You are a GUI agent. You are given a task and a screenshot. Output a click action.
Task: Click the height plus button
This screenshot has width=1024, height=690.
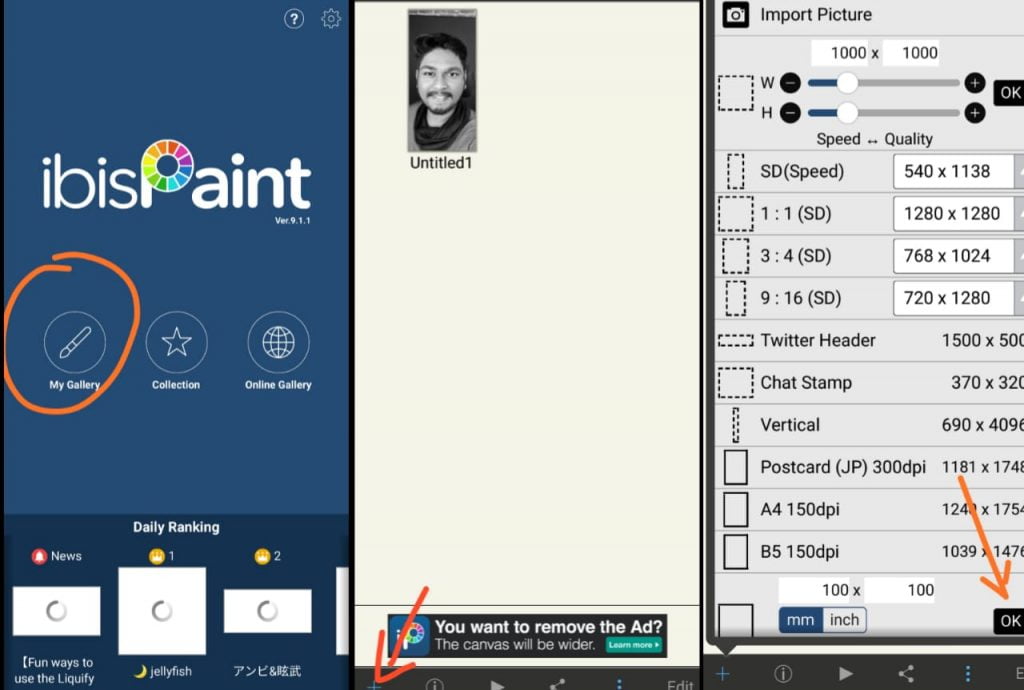coord(975,113)
